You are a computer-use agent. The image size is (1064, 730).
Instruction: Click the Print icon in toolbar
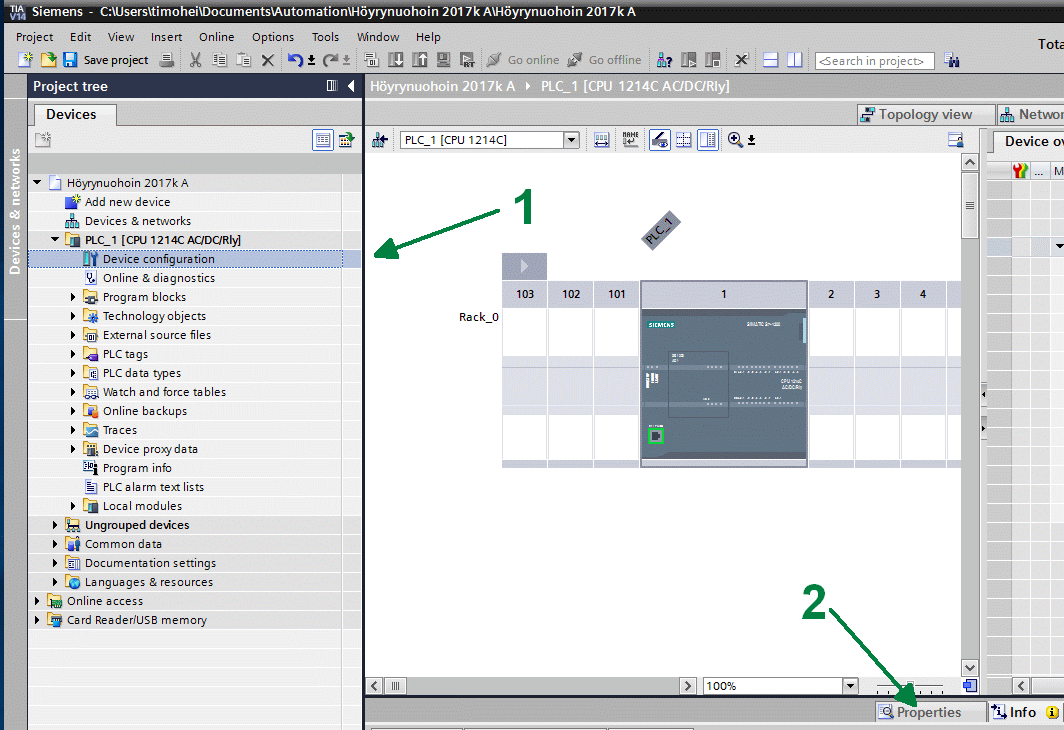tap(166, 60)
